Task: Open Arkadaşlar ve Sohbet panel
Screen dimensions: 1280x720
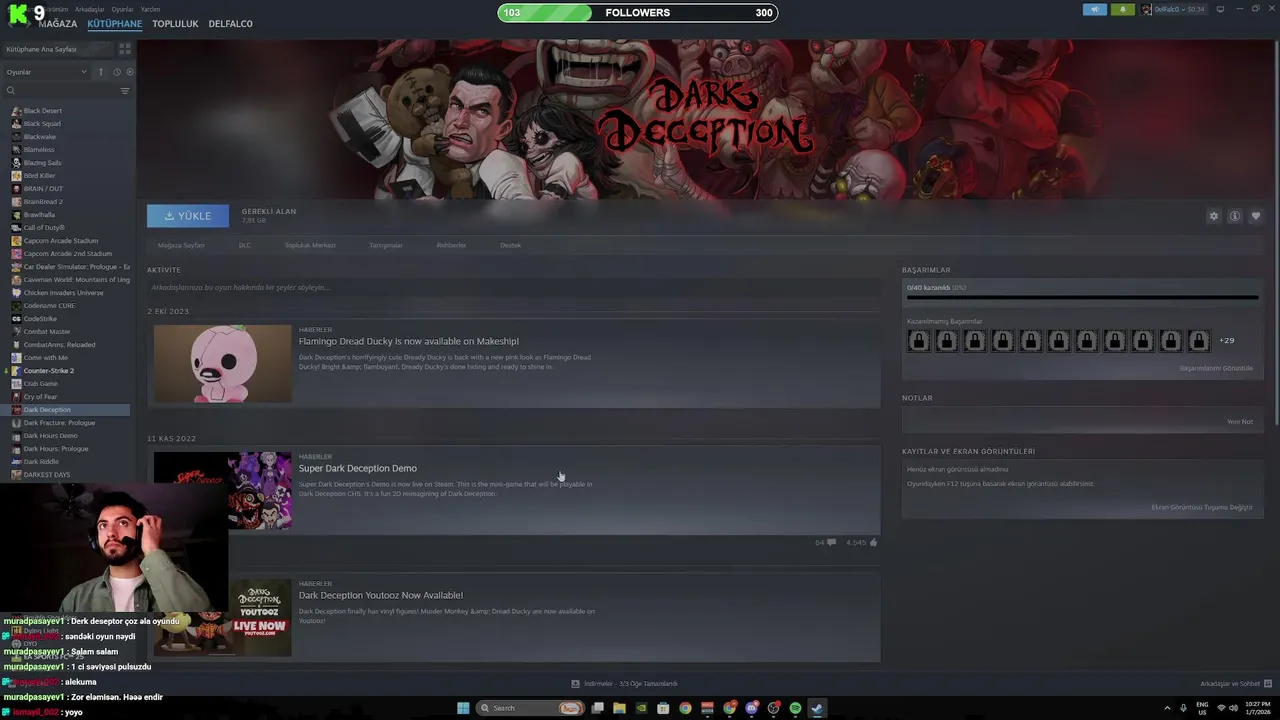Action: pos(1234,684)
